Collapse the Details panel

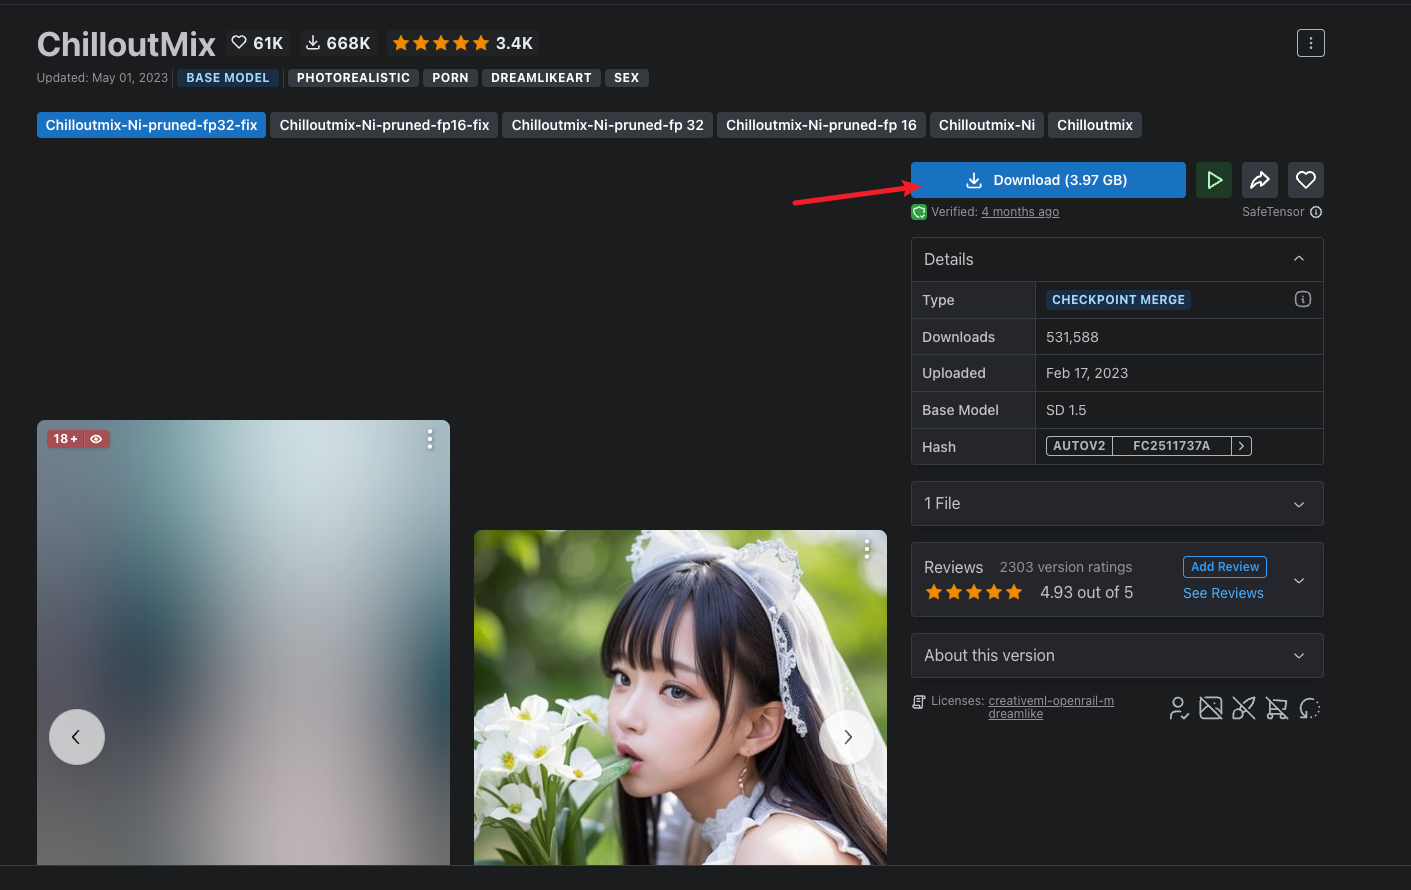[x=1299, y=259]
